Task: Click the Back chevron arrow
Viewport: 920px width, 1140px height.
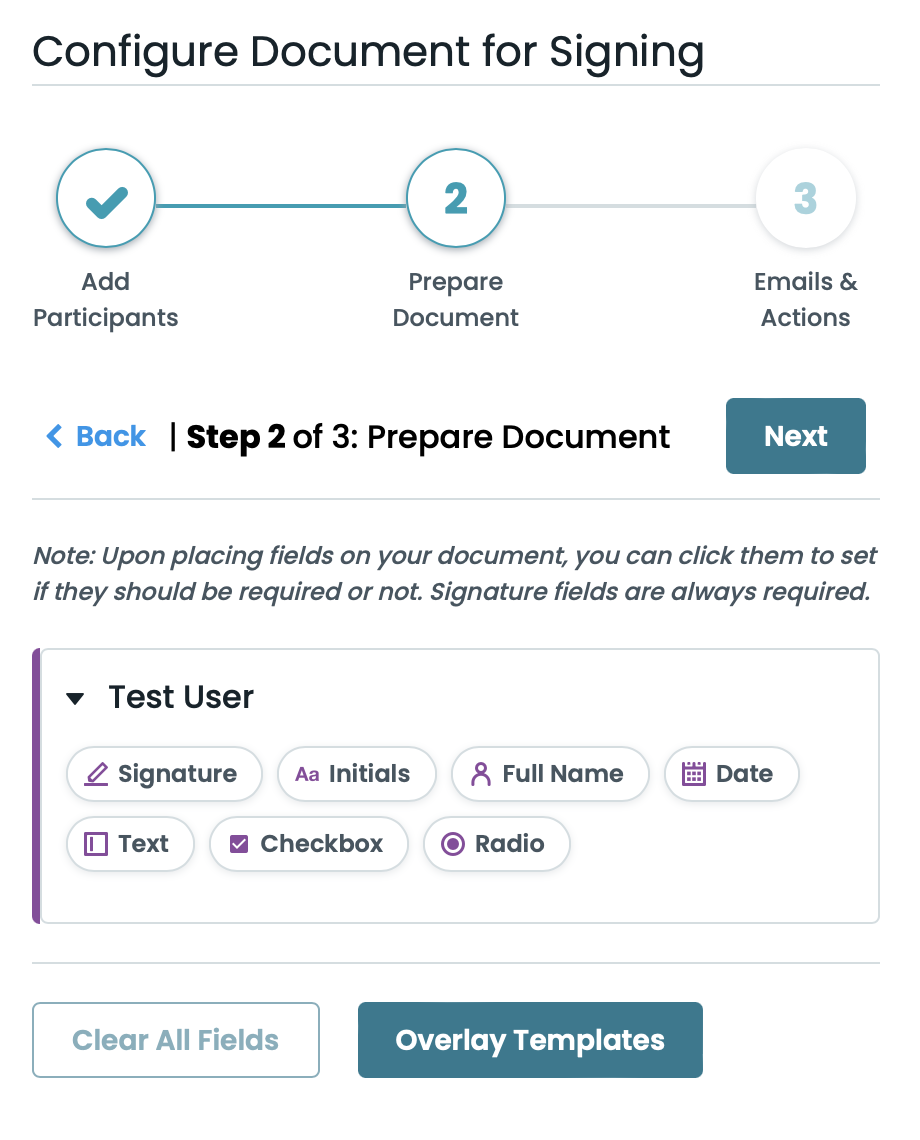Action: point(55,436)
